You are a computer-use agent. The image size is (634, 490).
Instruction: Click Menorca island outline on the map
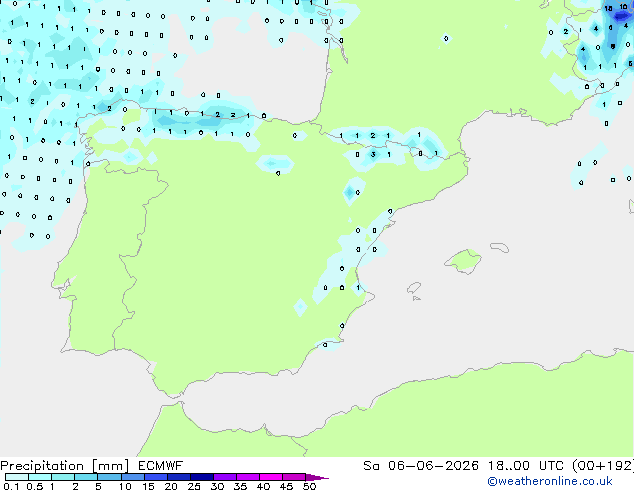[499, 247]
